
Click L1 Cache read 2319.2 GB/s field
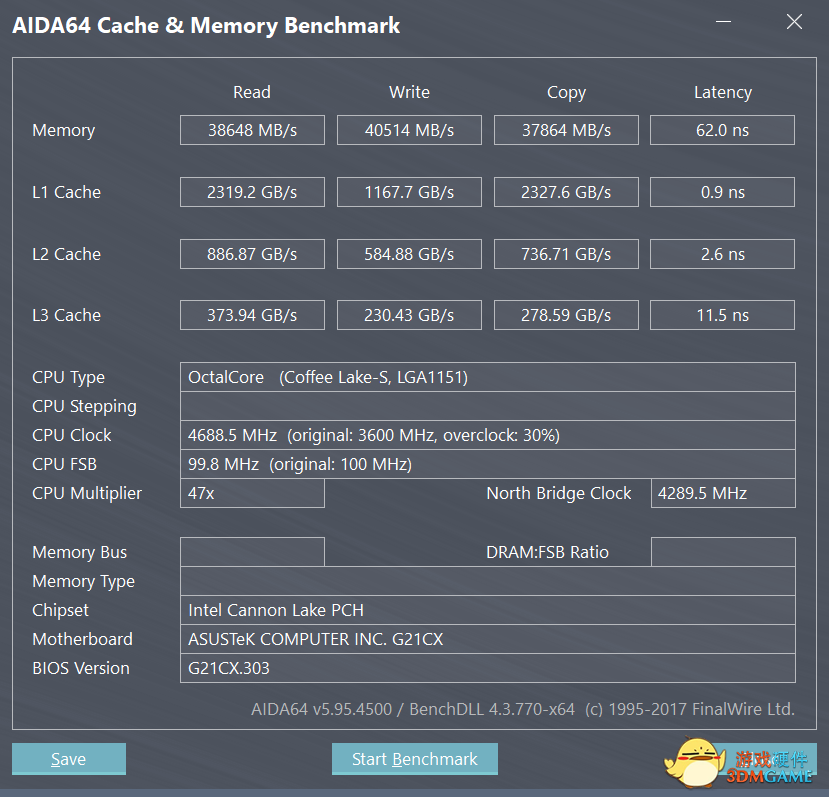(252, 192)
